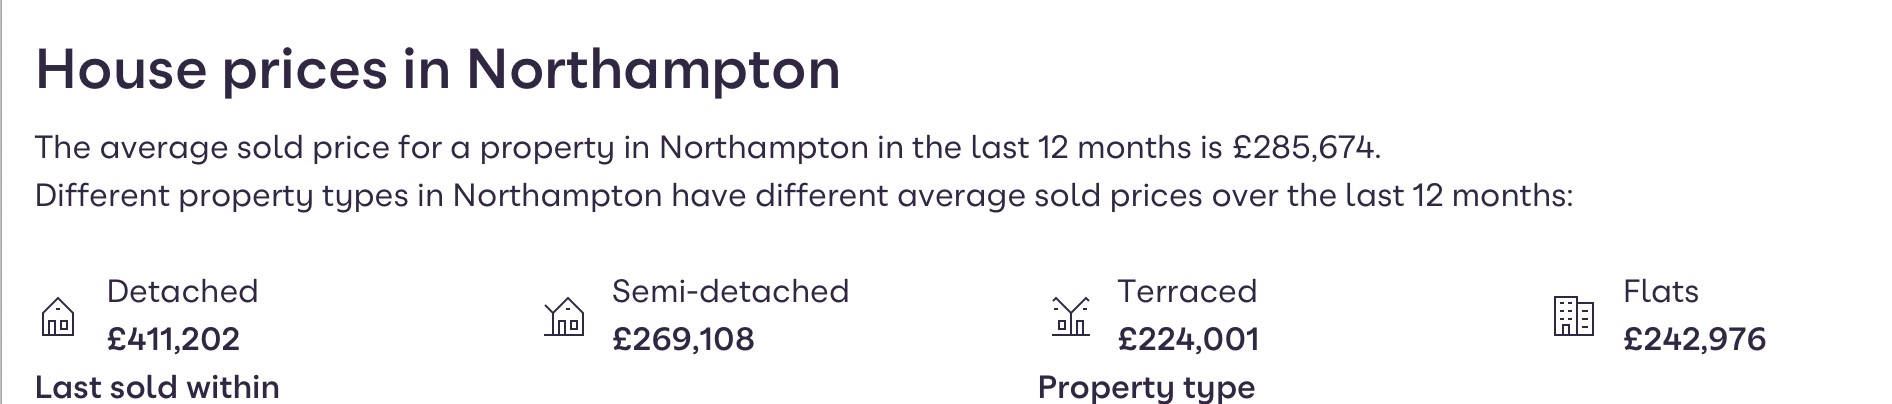Click the £242,976 flats average price
The width and height of the screenshot is (1892, 404).
(1694, 339)
